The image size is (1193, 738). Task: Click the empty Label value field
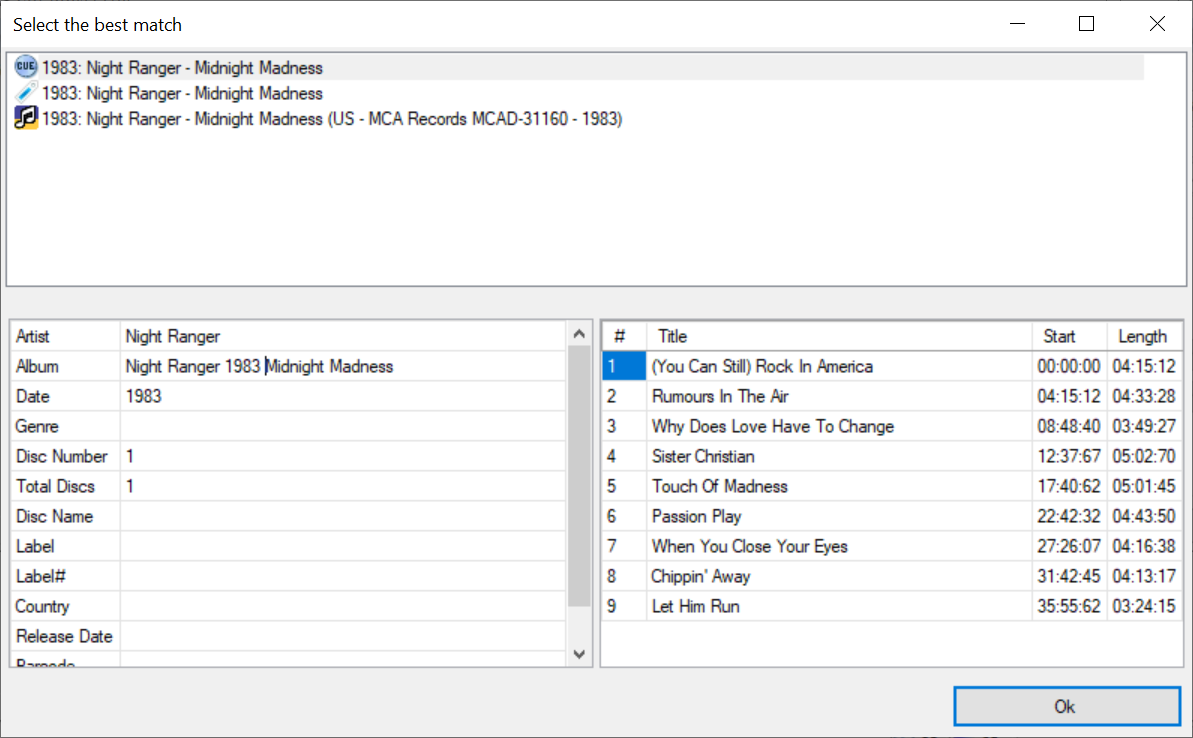pos(342,546)
